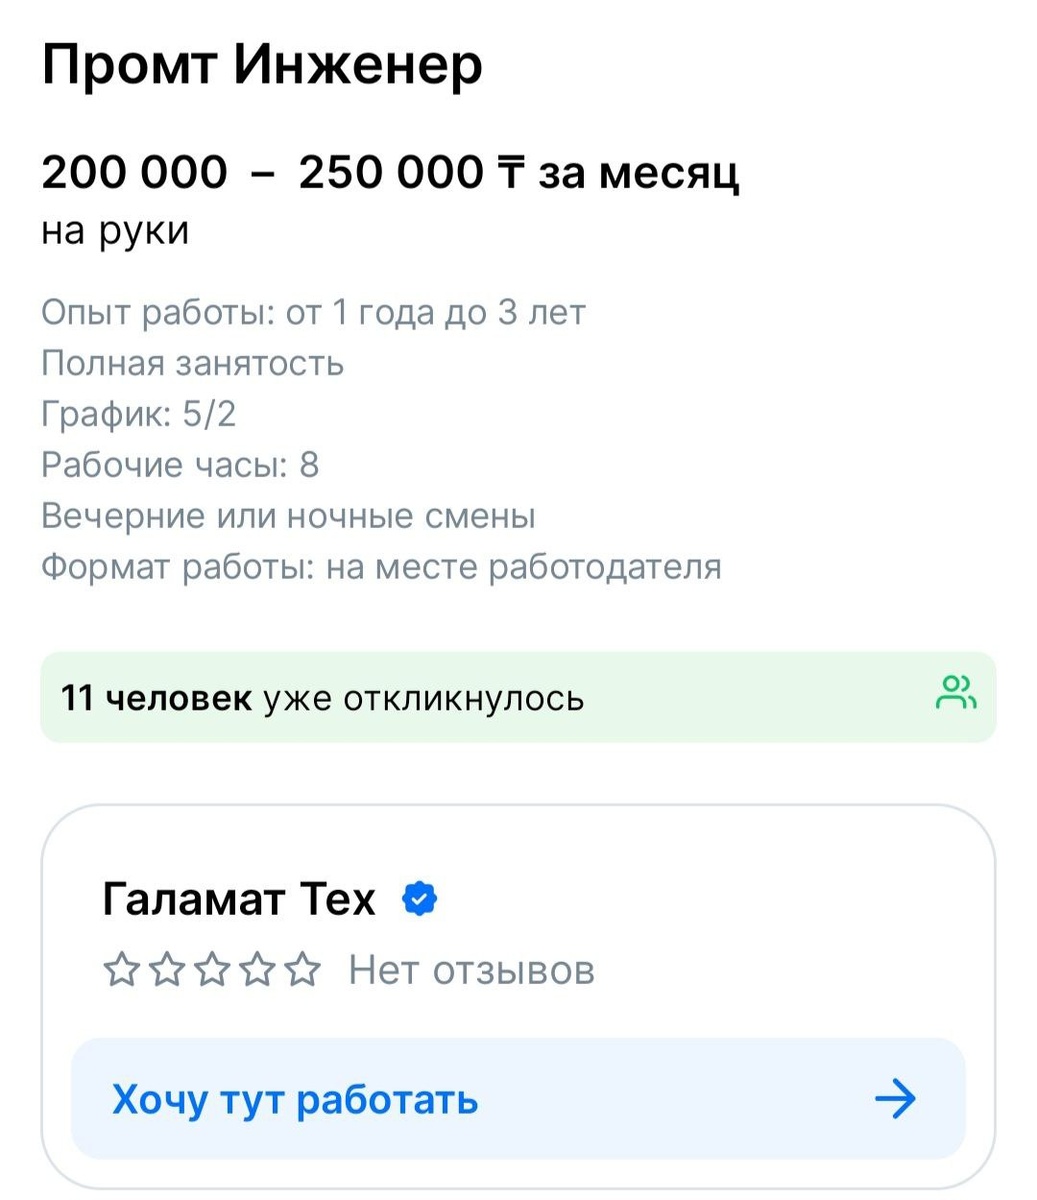The width and height of the screenshot is (1037, 1200).
Task: Click the people icon in responses banner
Action: (955, 693)
